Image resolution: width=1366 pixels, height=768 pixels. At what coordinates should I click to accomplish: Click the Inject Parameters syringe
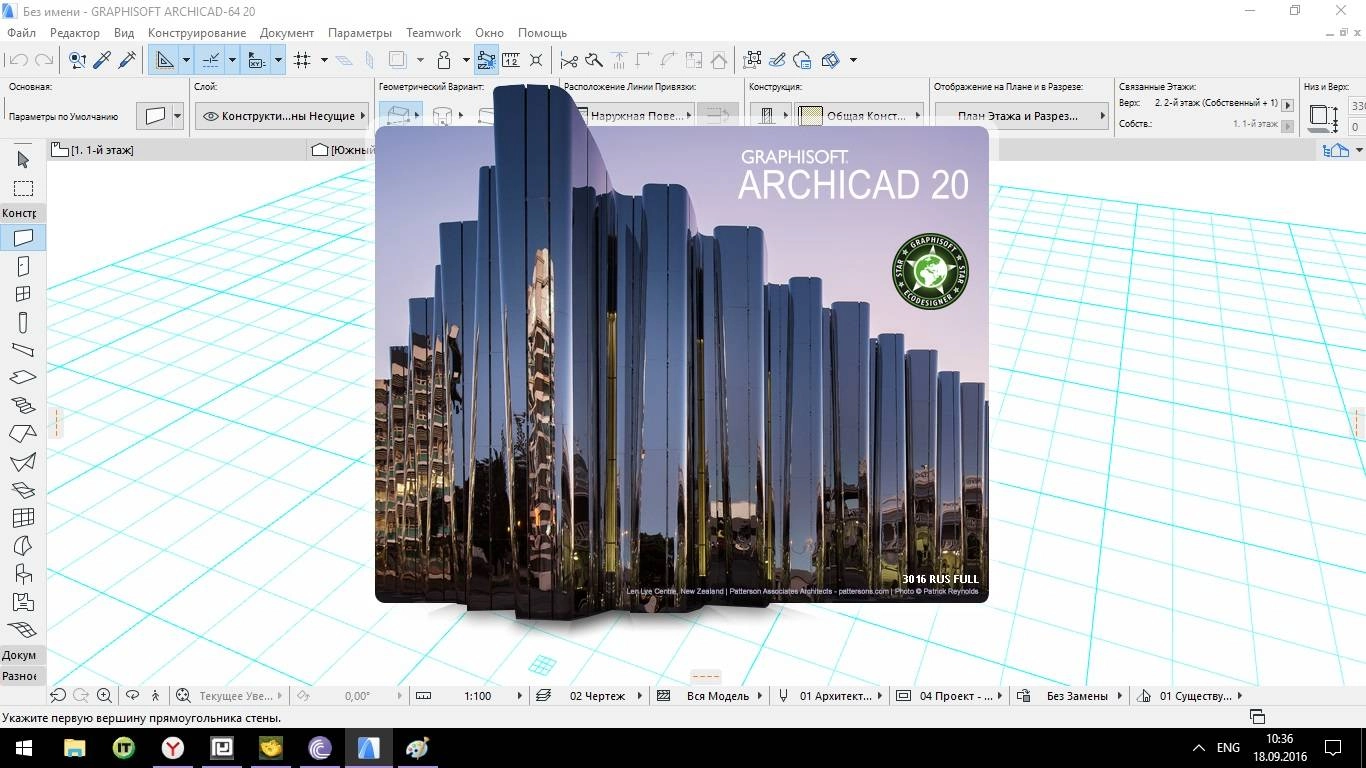(127, 60)
